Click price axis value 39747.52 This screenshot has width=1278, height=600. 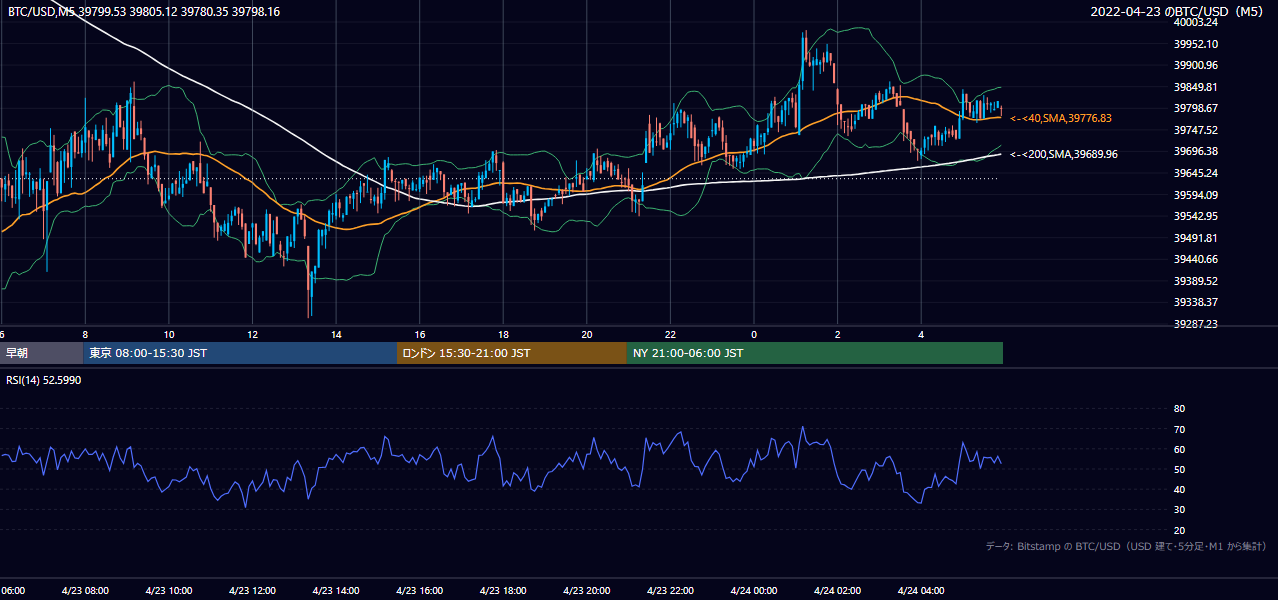1195,130
